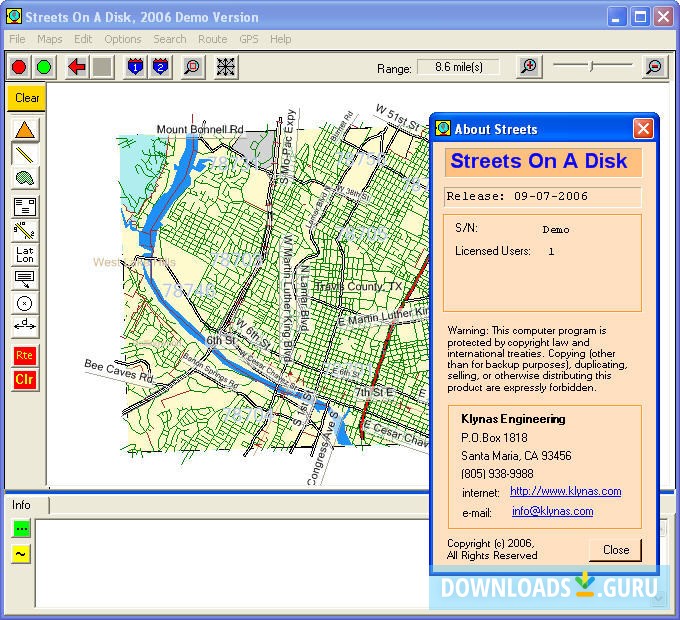The image size is (680, 620).
Task: Select the Info tab
Action: pyautogui.click(x=22, y=505)
